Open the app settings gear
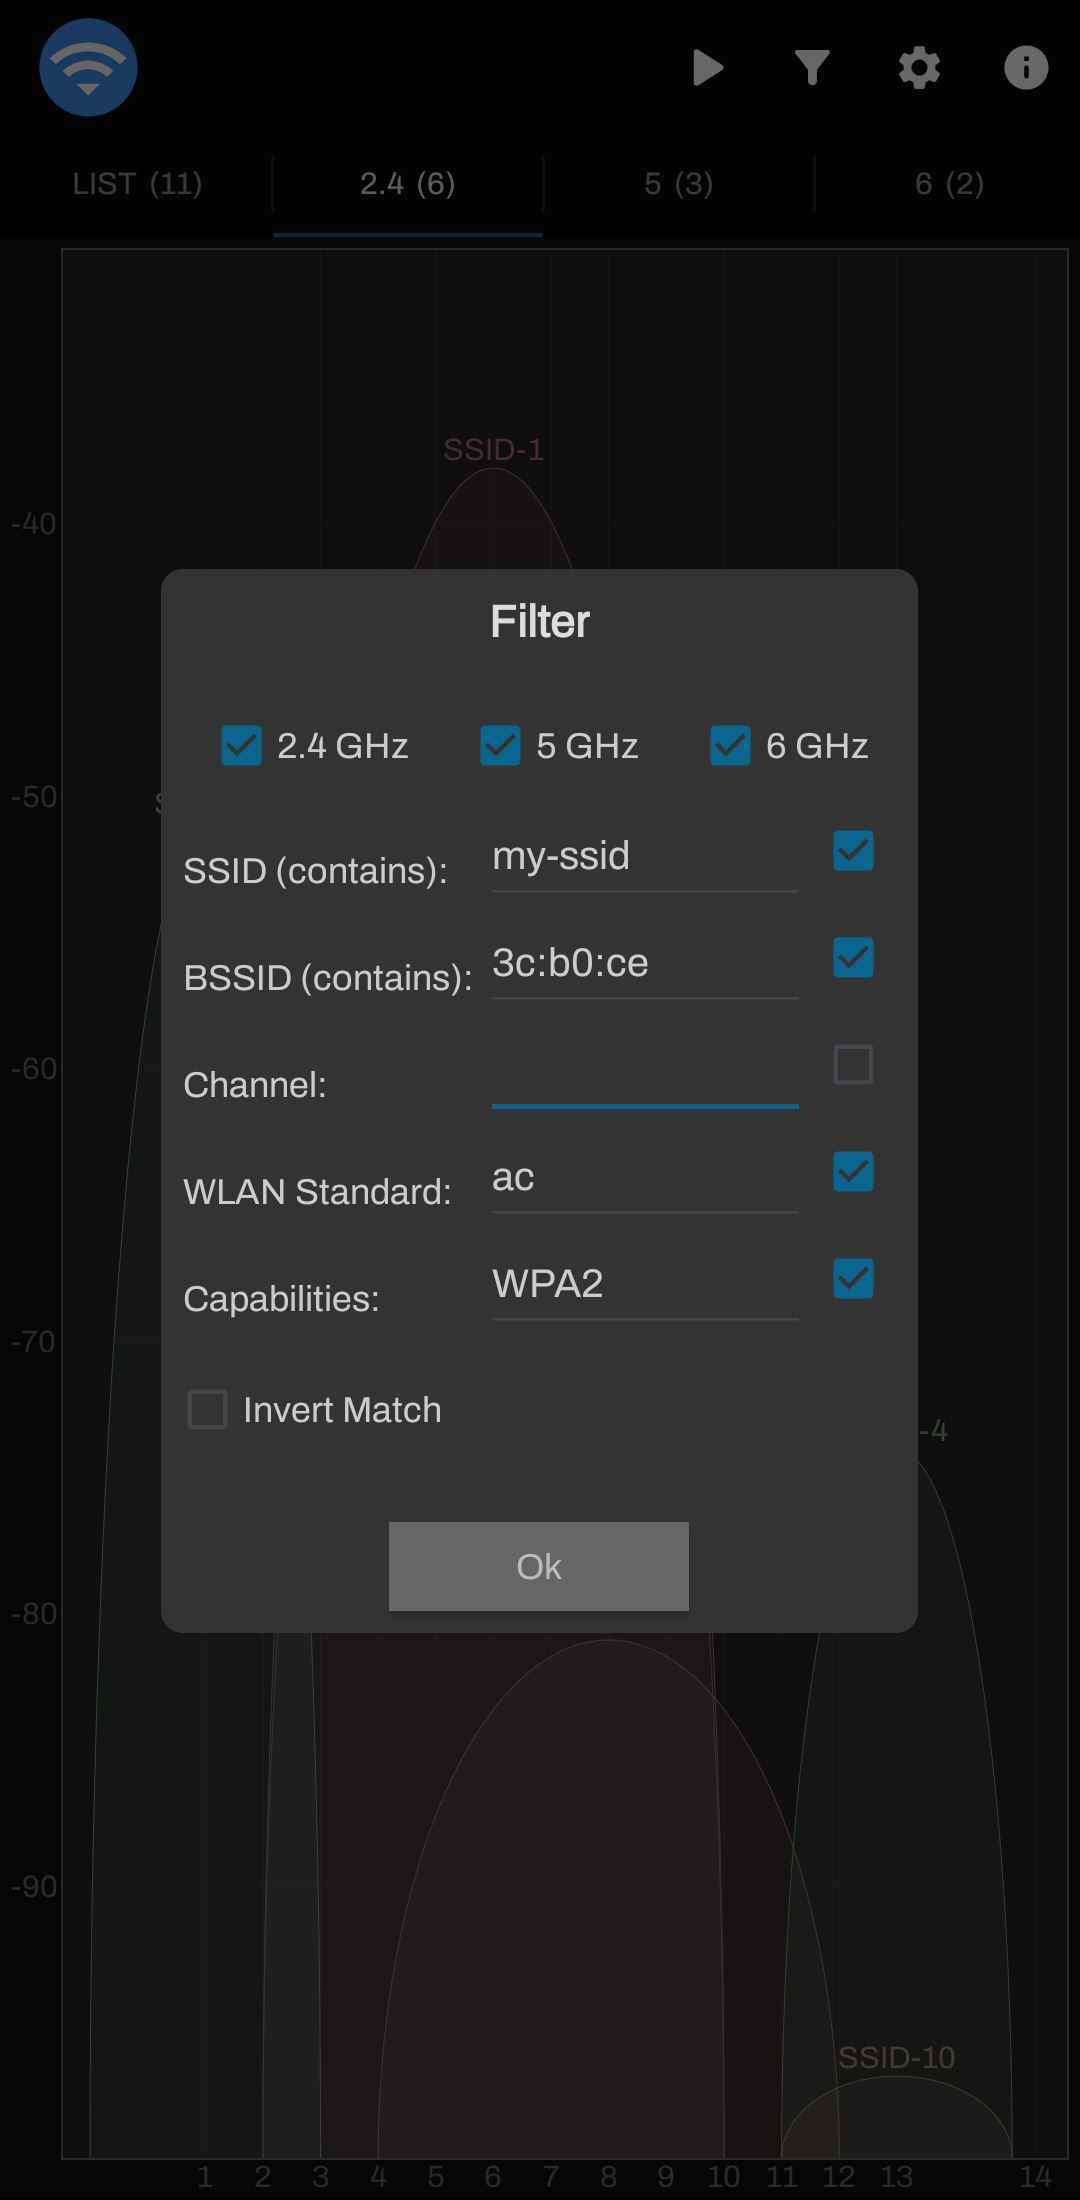Image resolution: width=1080 pixels, height=2200 pixels. (x=918, y=68)
